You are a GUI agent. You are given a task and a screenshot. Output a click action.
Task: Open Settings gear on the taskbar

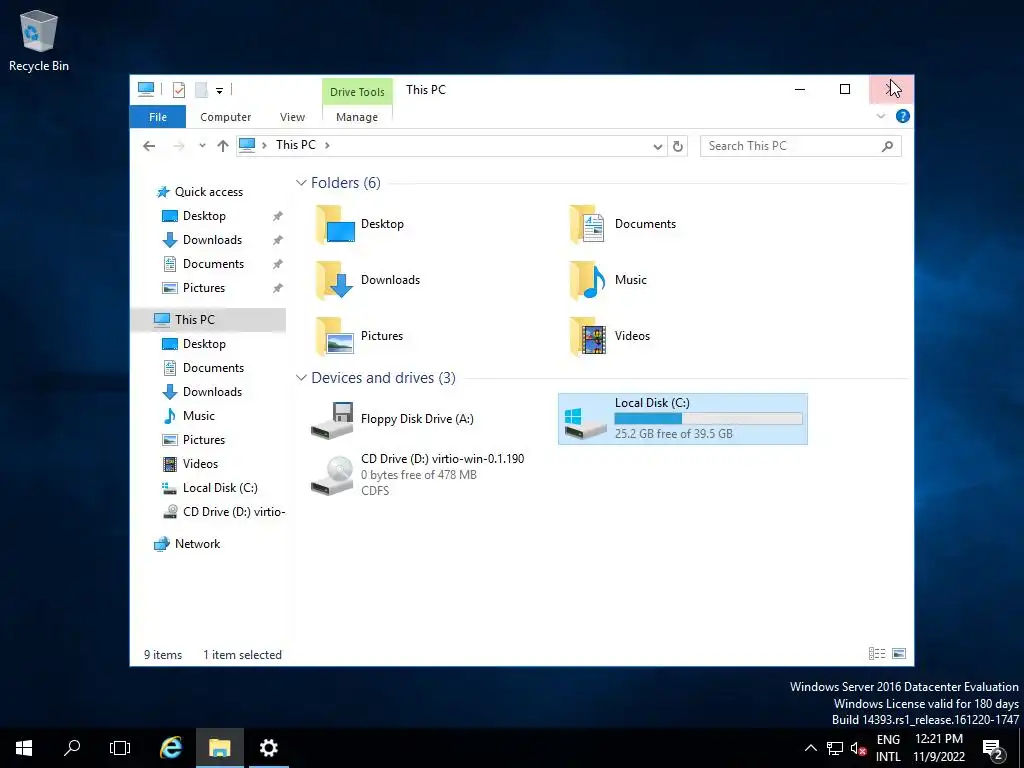pos(268,748)
